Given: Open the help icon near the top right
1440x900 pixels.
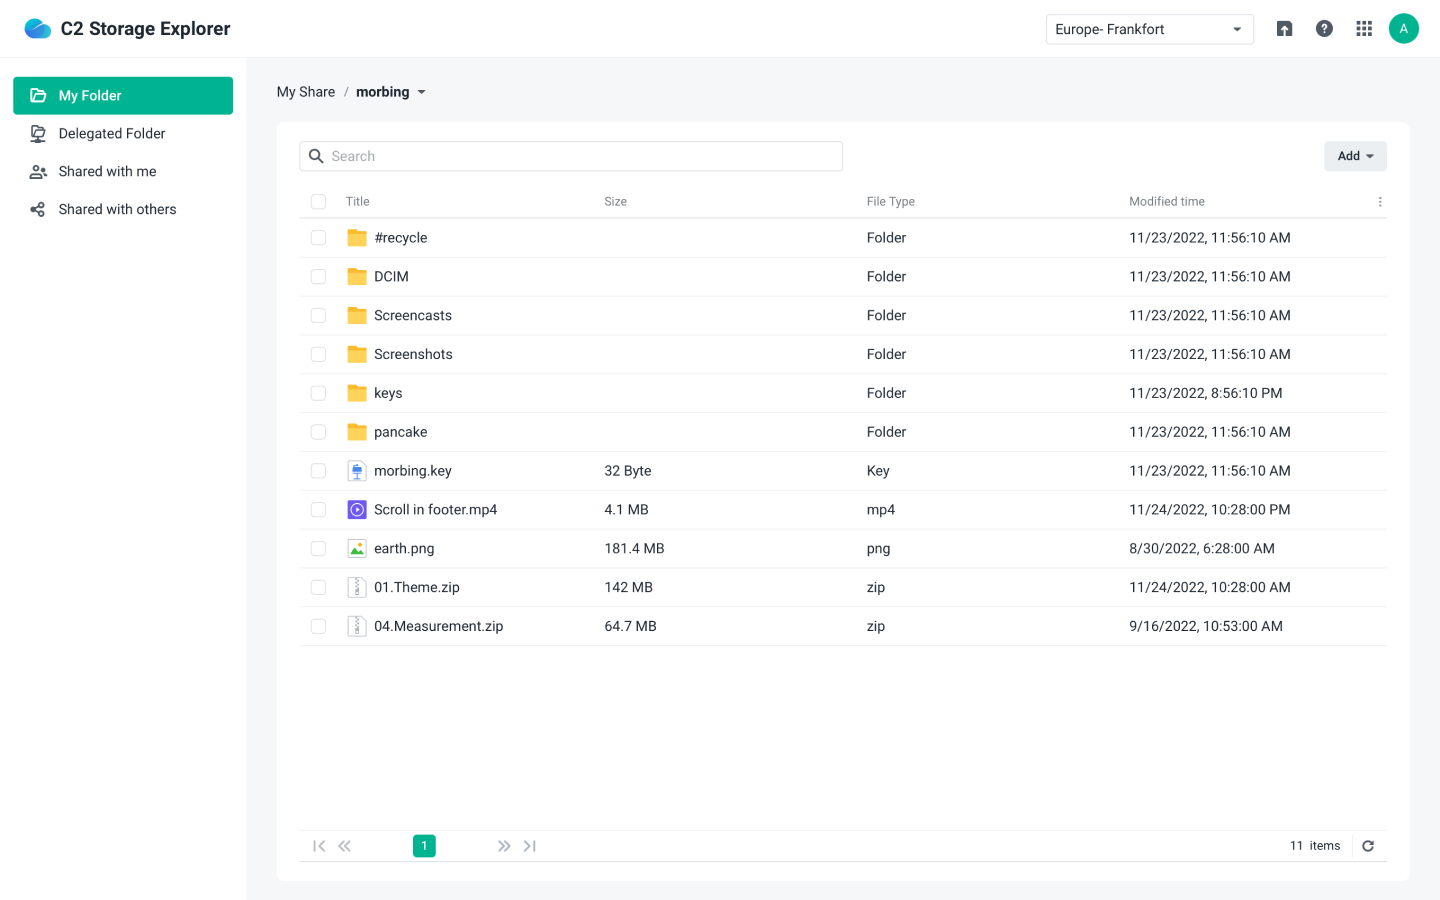Looking at the screenshot, I should (x=1324, y=28).
